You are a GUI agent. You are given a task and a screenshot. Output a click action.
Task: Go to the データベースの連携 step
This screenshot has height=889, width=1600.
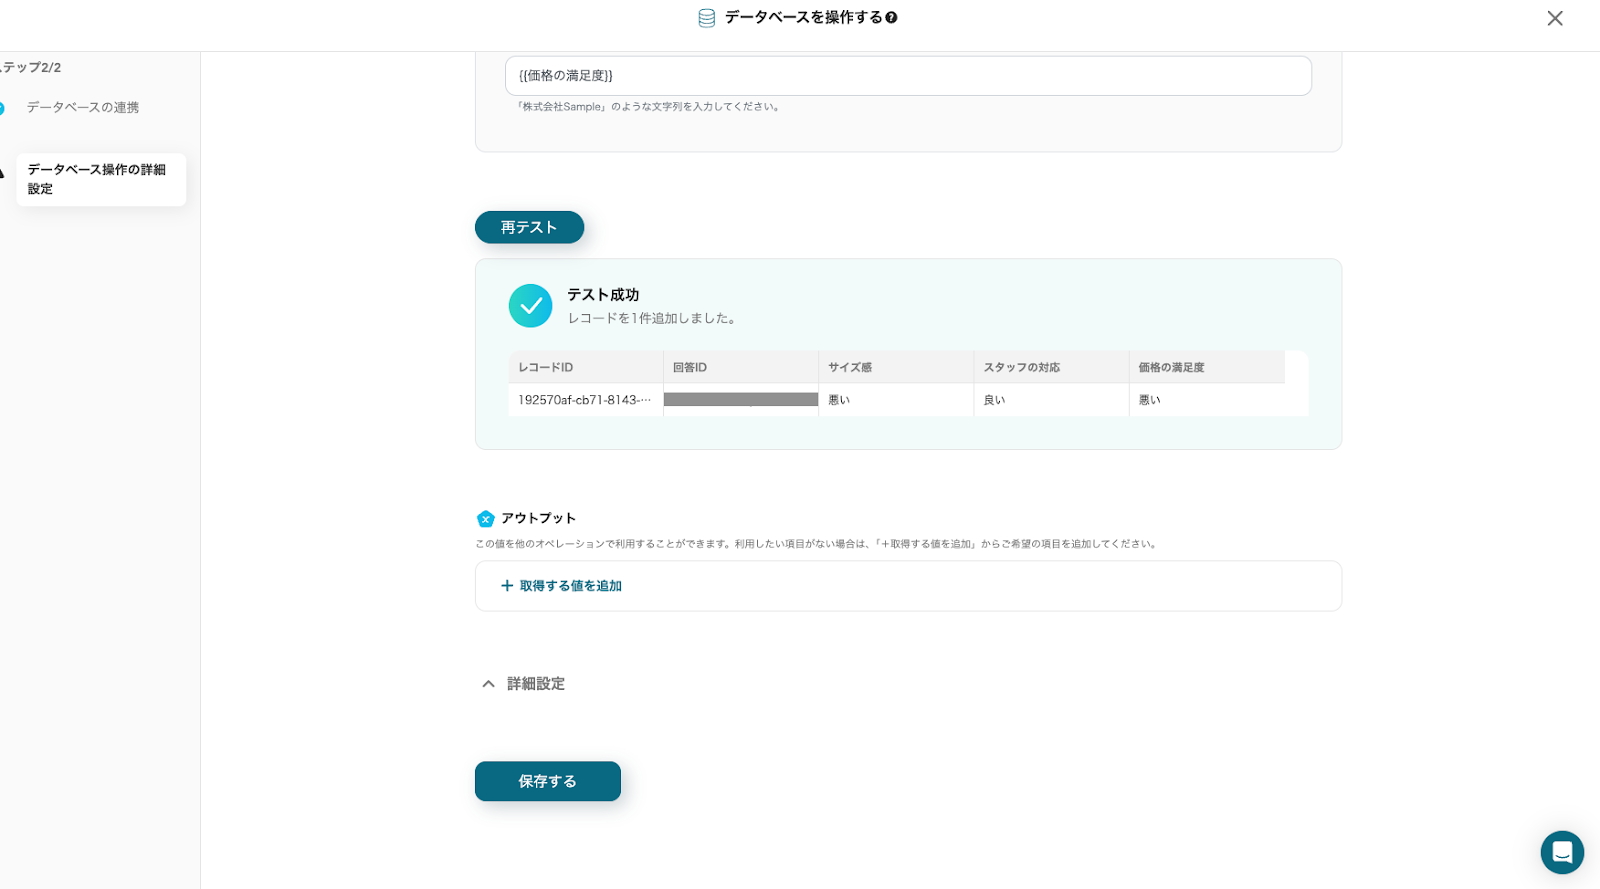(83, 108)
